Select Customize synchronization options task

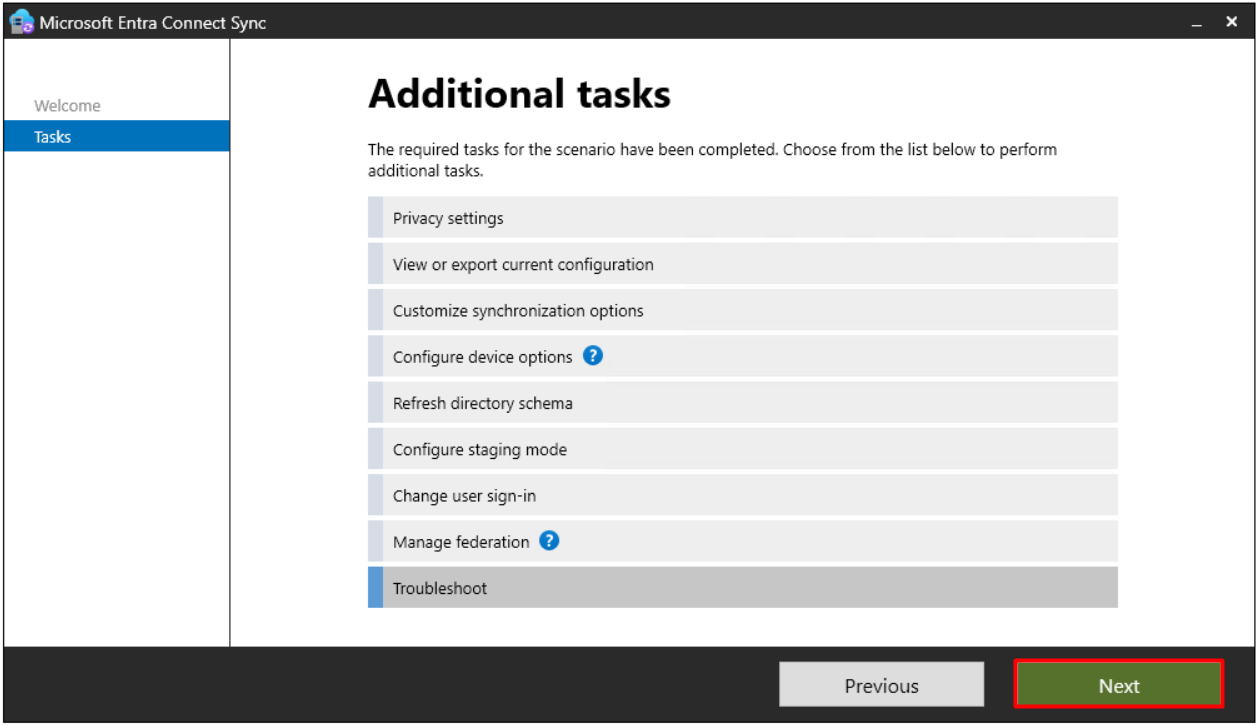click(743, 310)
